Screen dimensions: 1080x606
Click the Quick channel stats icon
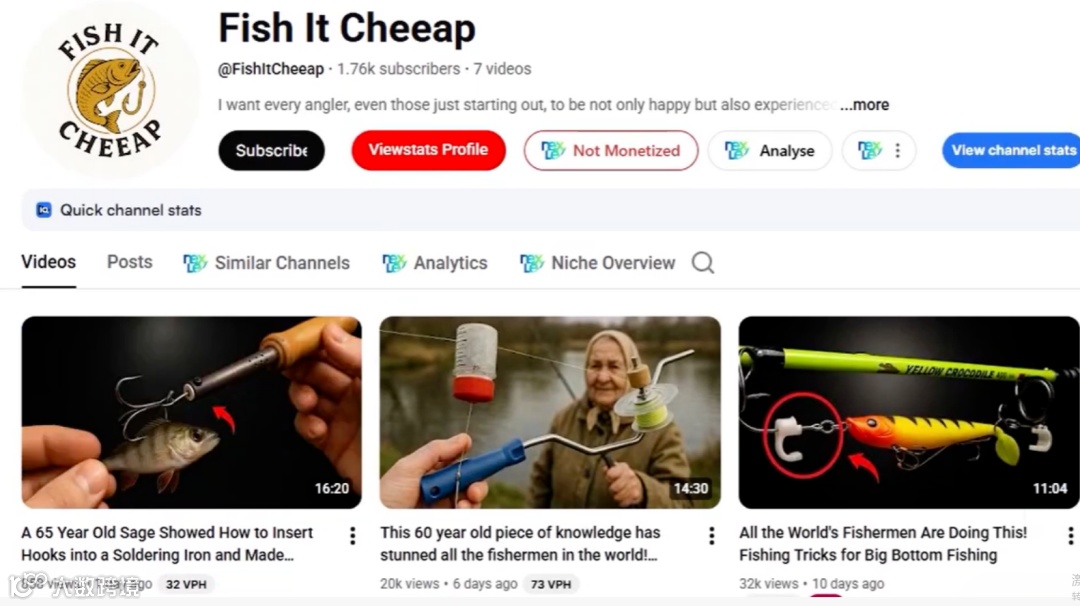[43, 210]
